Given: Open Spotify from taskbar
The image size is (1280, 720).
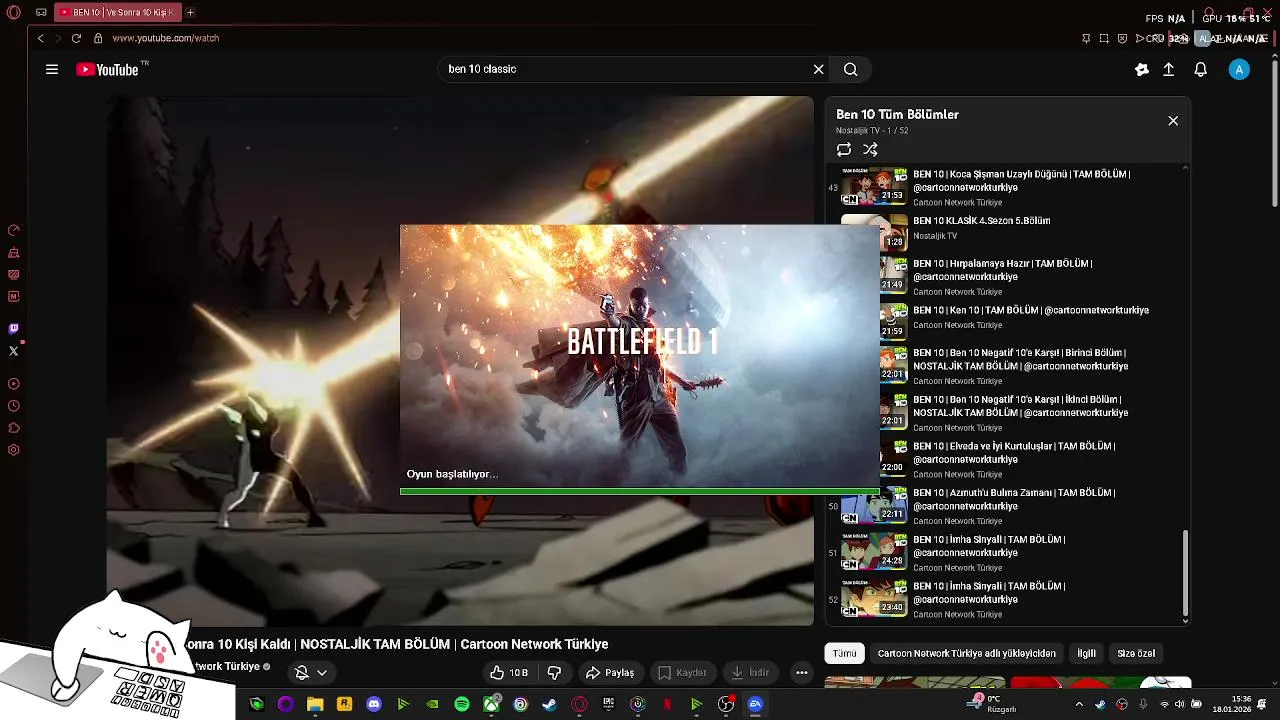Looking at the screenshot, I should tap(462, 704).
